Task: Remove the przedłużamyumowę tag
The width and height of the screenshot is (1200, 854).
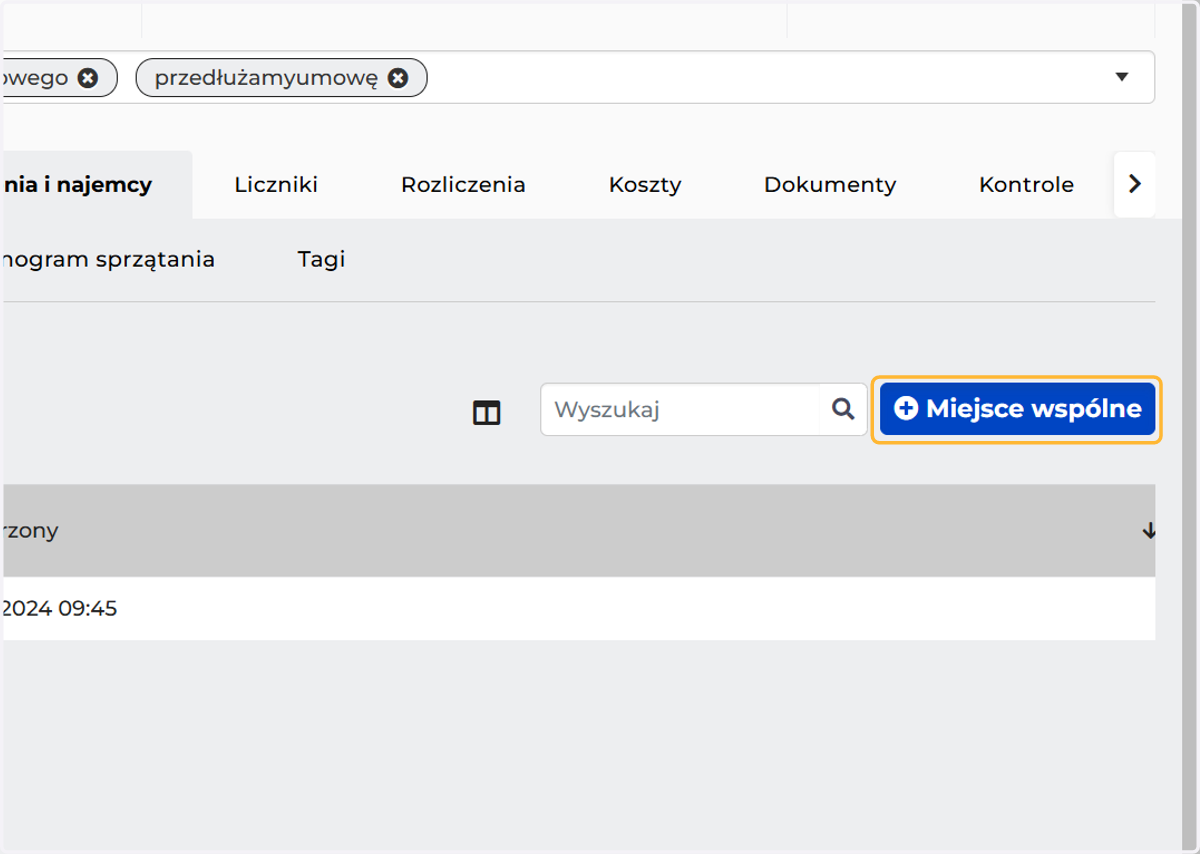Action: point(398,78)
